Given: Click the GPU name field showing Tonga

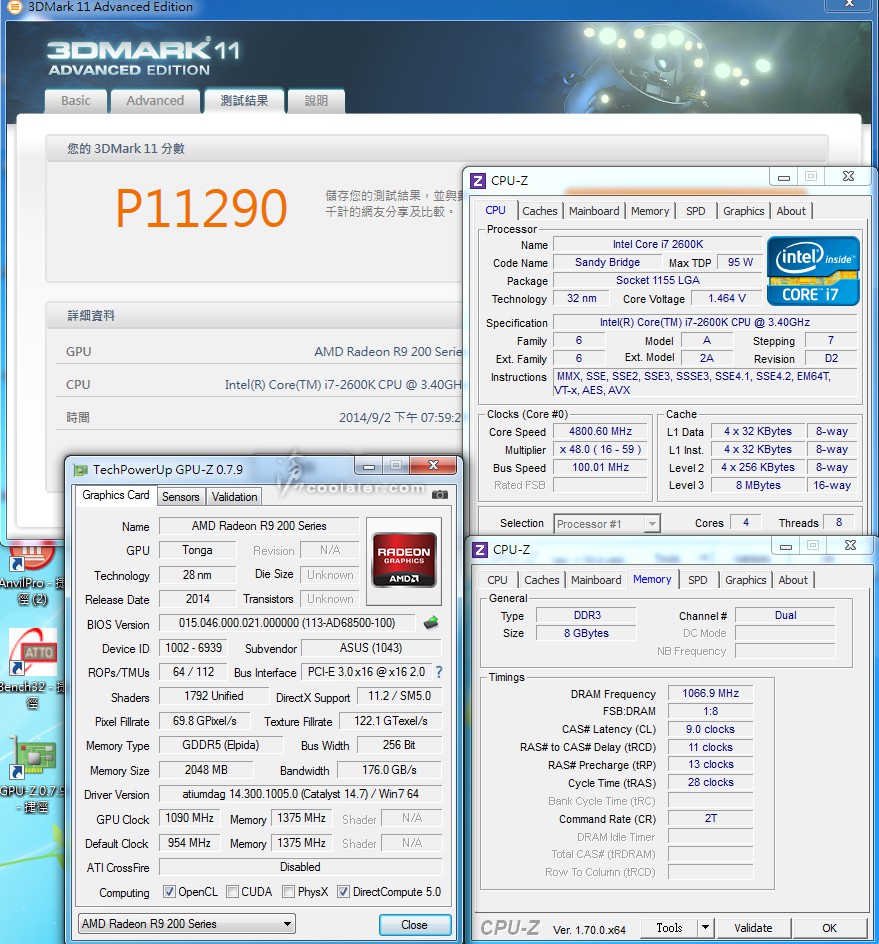Looking at the screenshot, I should tap(197, 550).
